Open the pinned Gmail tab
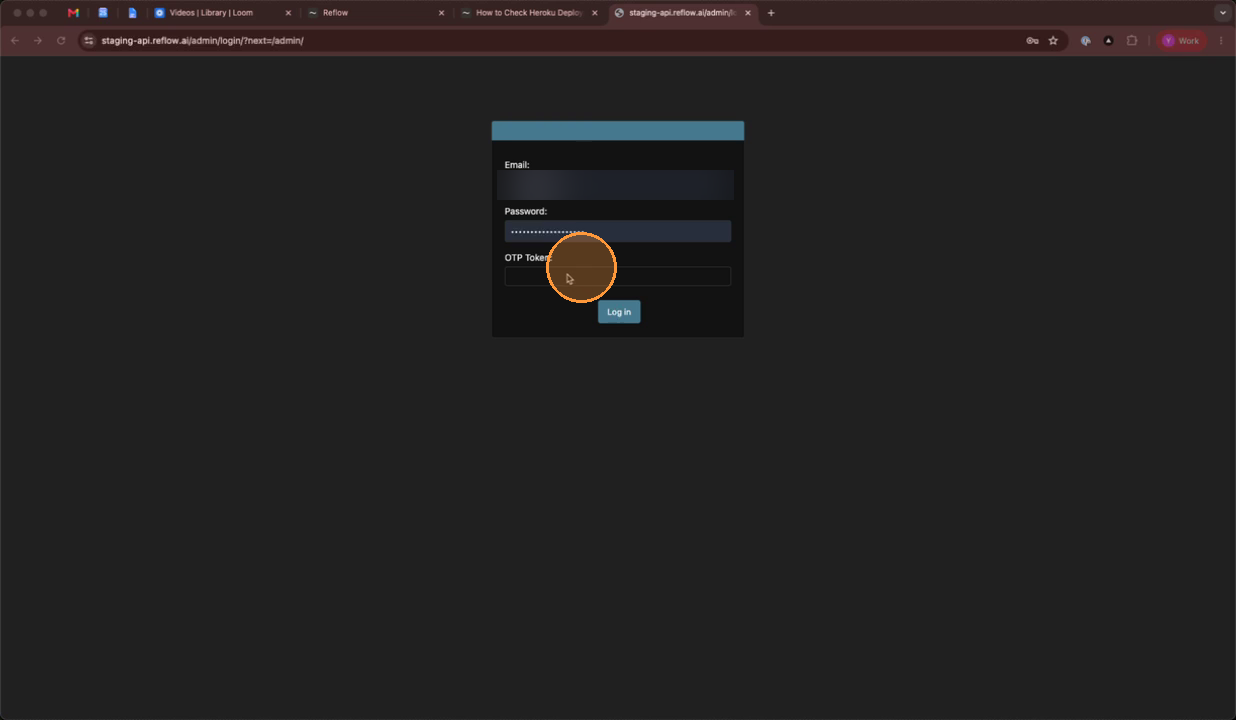 click(x=73, y=13)
